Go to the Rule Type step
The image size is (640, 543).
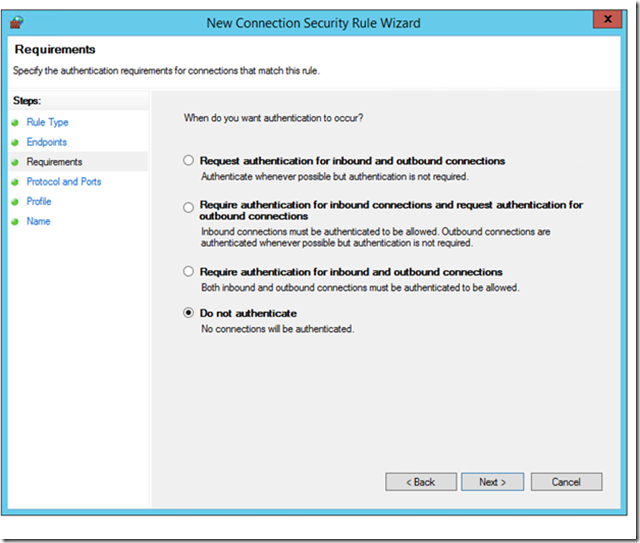47,122
